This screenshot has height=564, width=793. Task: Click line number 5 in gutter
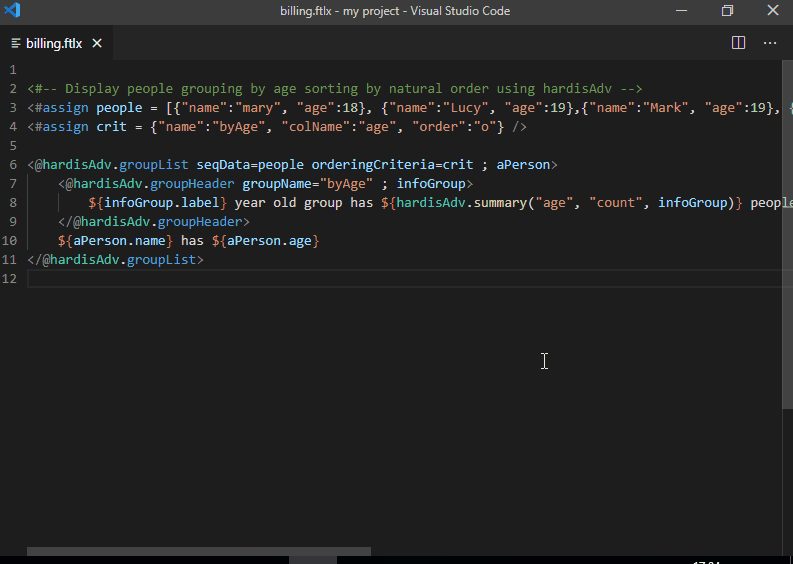point(13,146)
